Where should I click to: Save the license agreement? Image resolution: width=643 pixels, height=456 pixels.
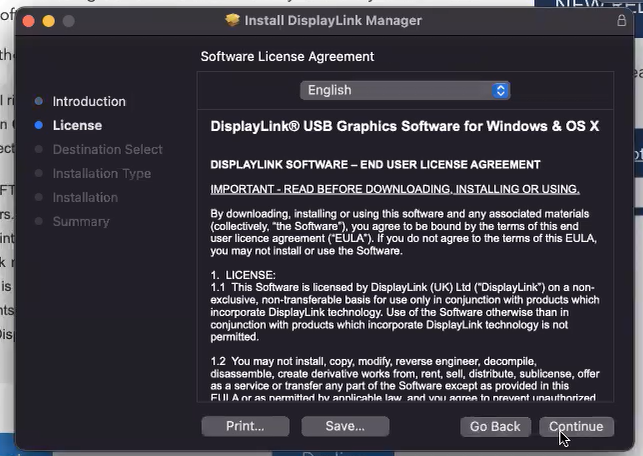pyautogui.click(x=345, y=426)
